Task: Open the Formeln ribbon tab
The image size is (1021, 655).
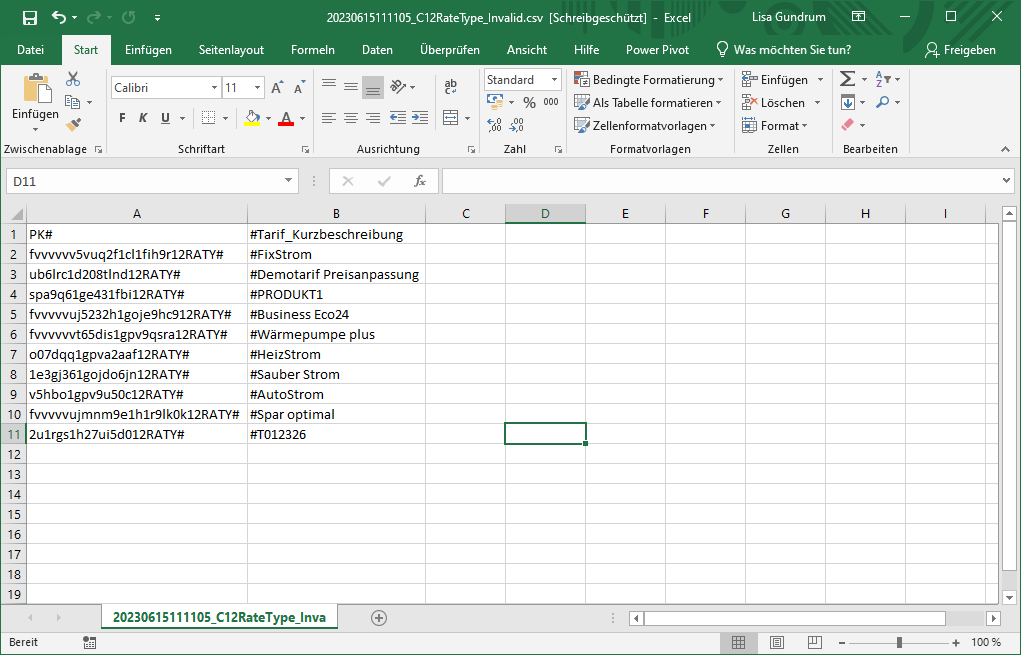Action: [312, 50]
